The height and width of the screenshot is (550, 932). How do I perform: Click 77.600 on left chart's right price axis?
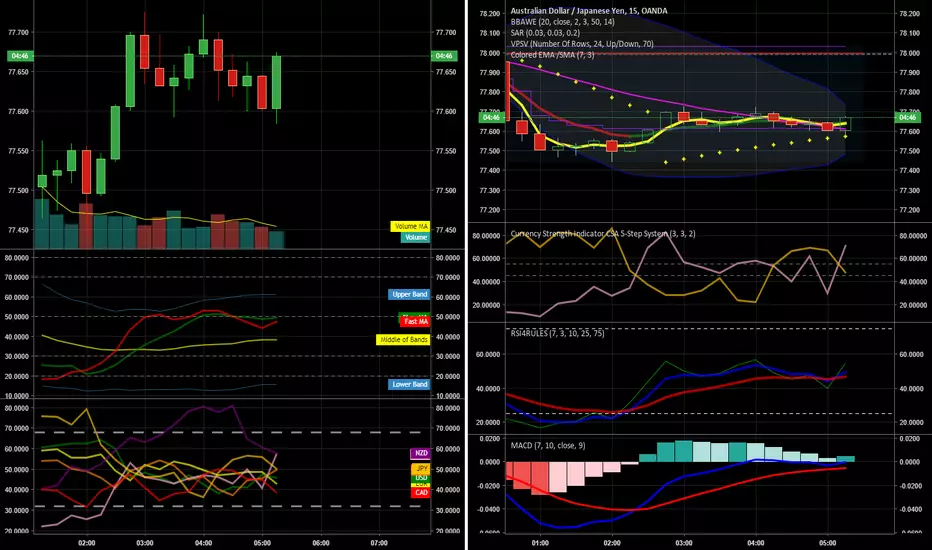446,112
